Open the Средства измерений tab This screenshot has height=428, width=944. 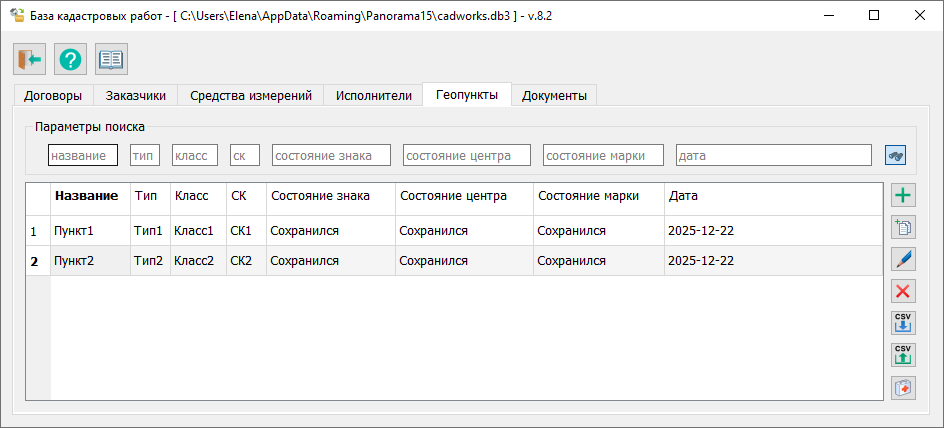coord(250,95)
